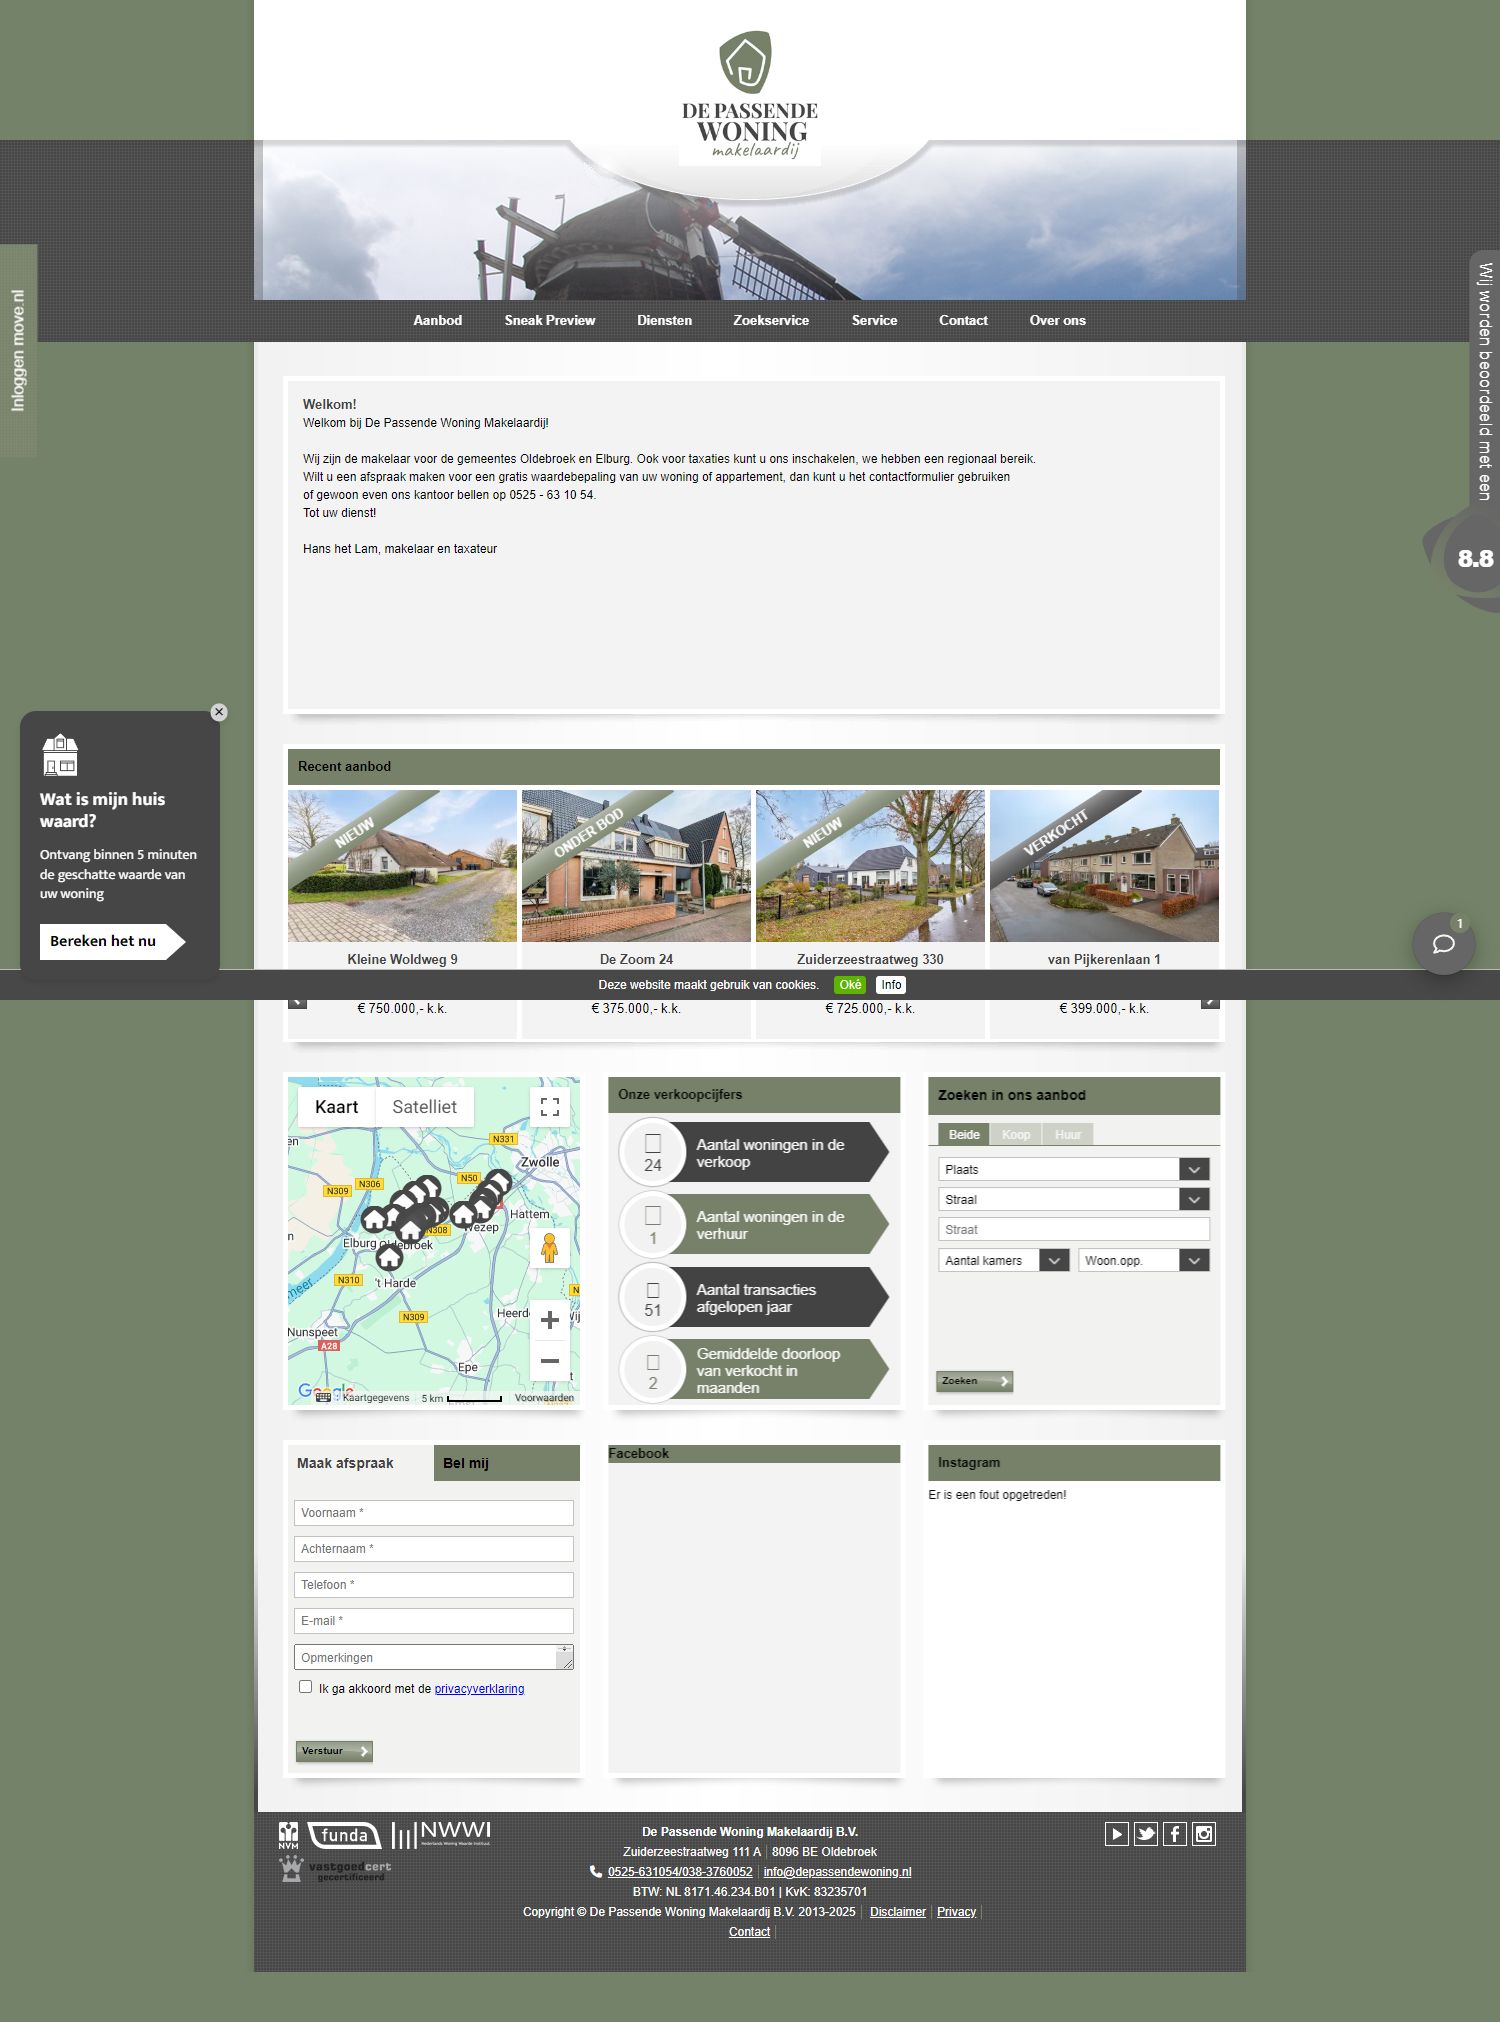Image resolution: width=1500 pixels, height=2022 pixels.
Task: Switch to the Beide search tab
Action: pos(964,1134)
